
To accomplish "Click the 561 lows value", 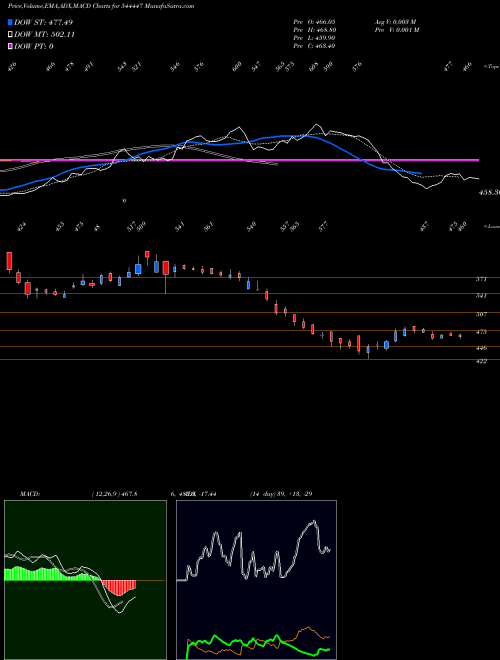I will pos(209,226).
